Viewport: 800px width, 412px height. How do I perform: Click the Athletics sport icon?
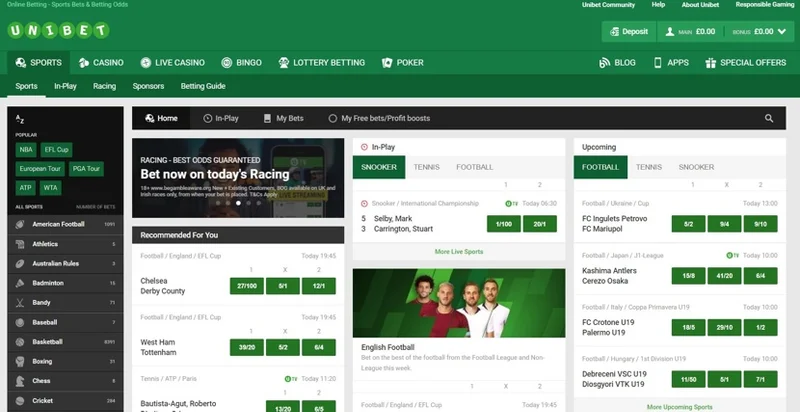[x=20, y=244]
